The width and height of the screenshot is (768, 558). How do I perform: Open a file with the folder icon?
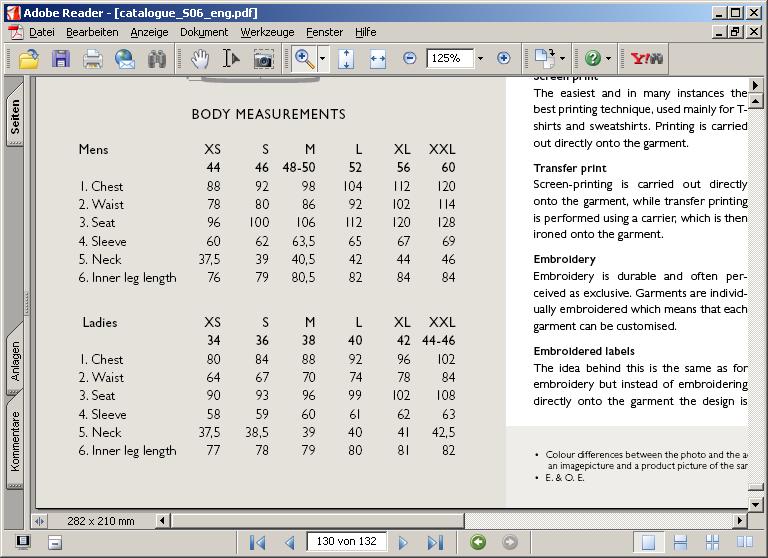(28, 59)
